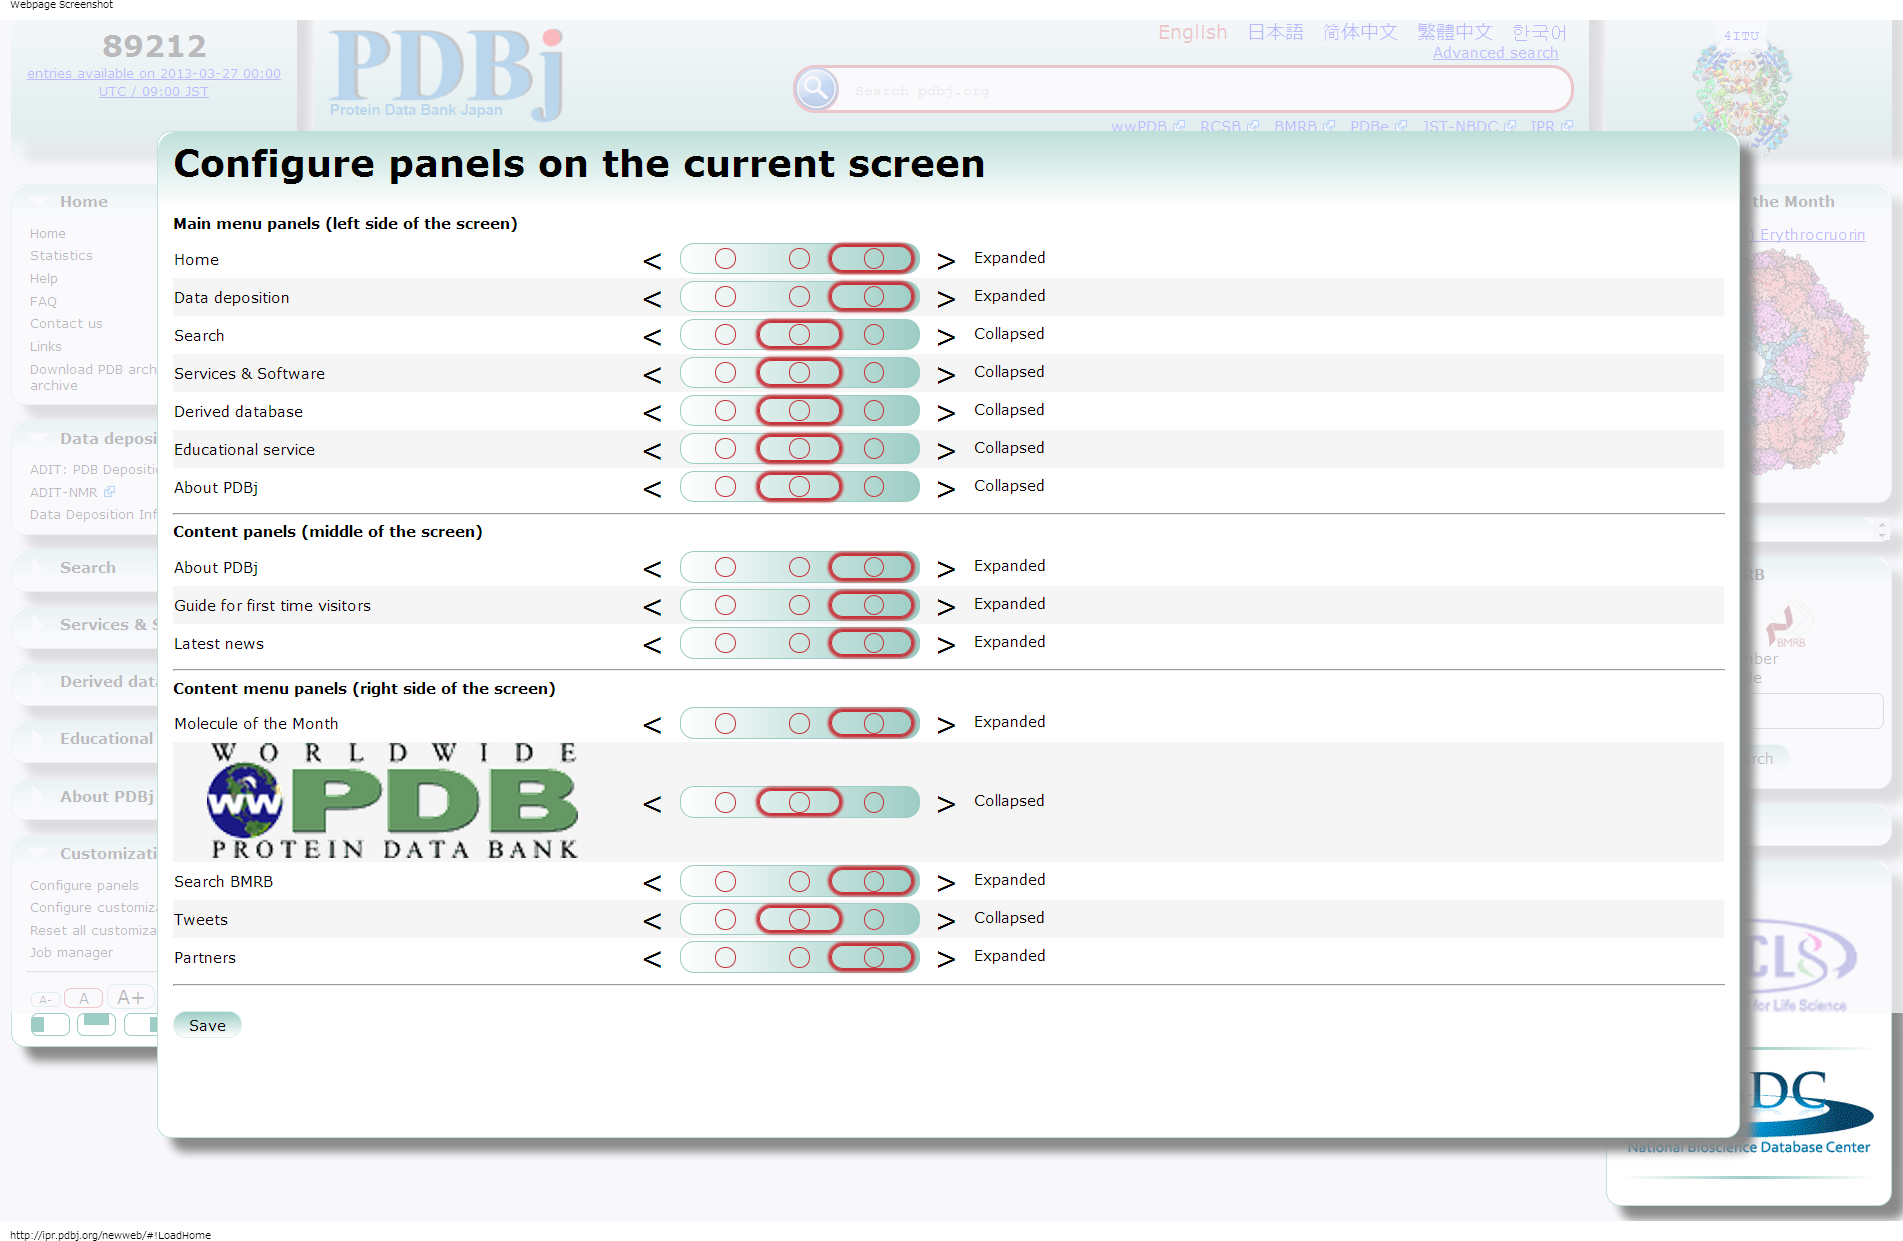
Task: Switch language to 日本語
Action: coord(1275,32)
